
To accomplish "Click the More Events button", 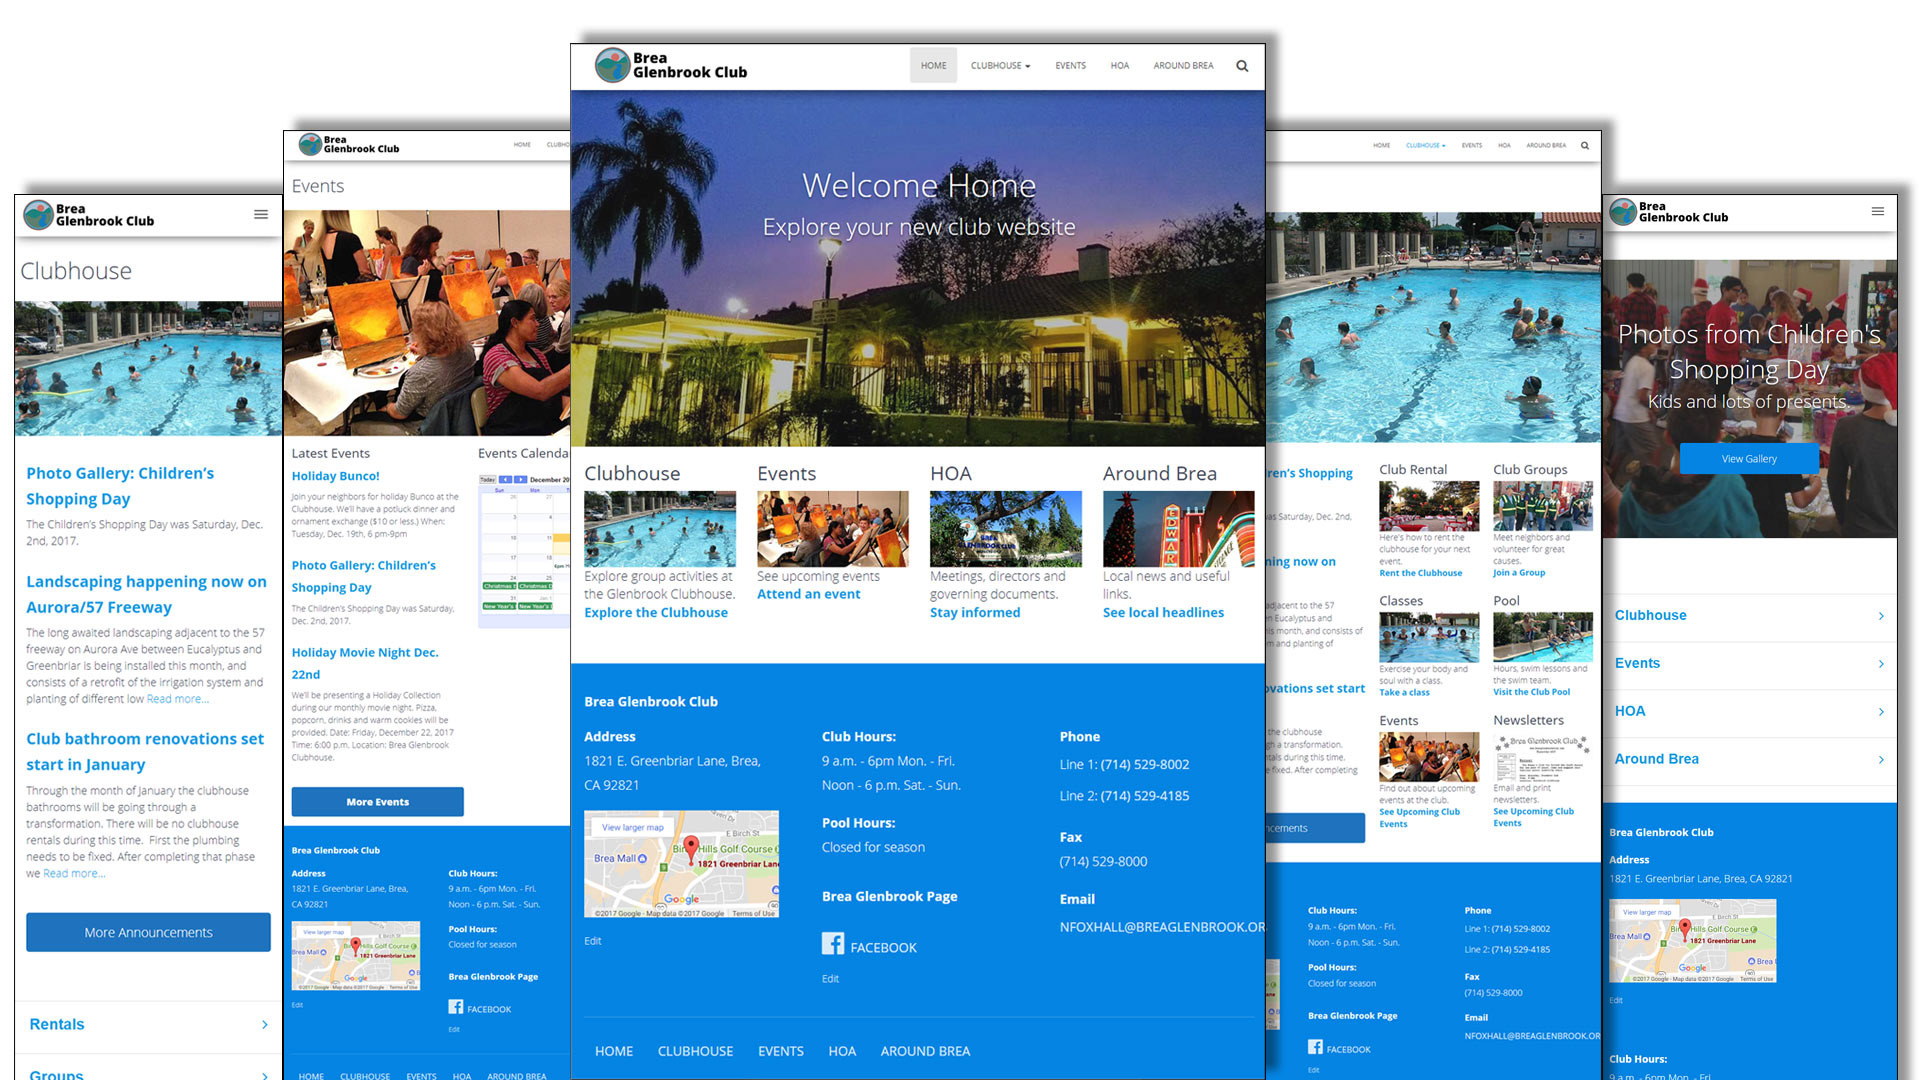I will (377, 802).
